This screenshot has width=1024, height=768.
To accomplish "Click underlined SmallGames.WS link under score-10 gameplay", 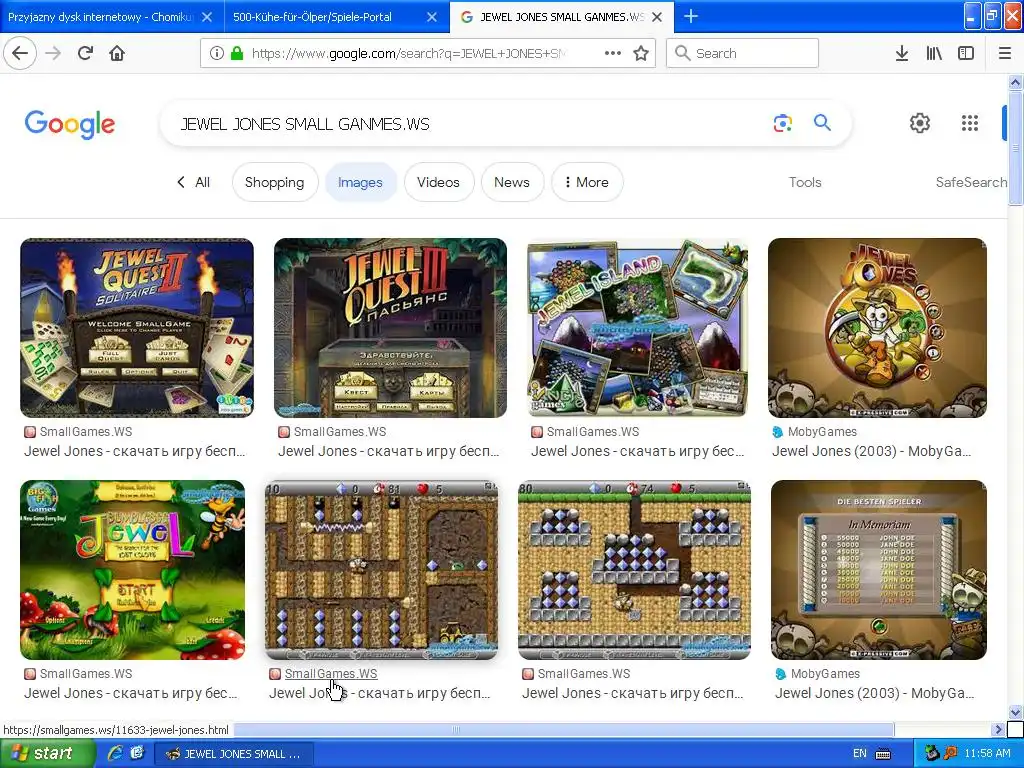I will pos(330,673).
